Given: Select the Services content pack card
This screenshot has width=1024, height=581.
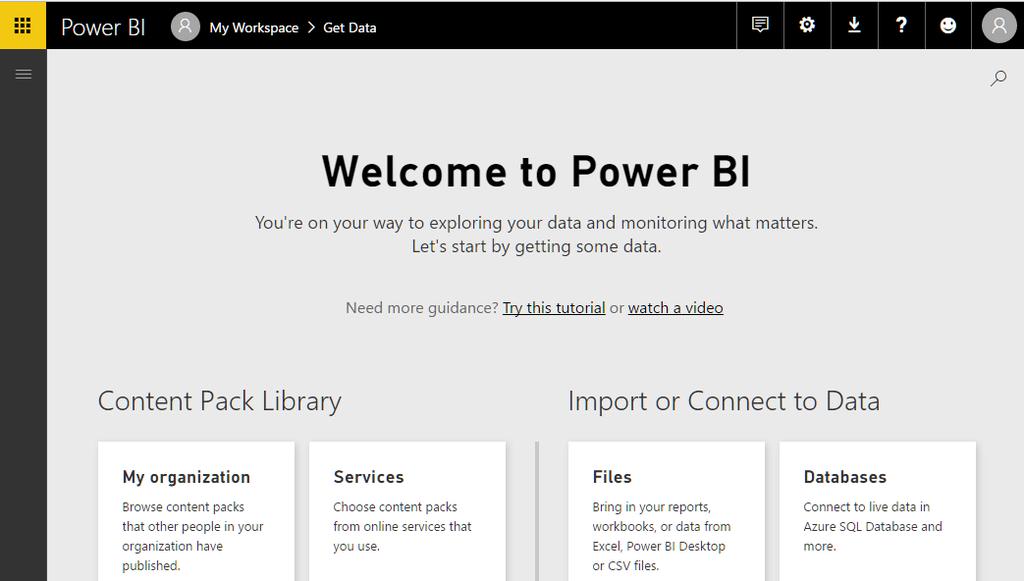Looking at the screenshot, I should (x=407, y=511).
